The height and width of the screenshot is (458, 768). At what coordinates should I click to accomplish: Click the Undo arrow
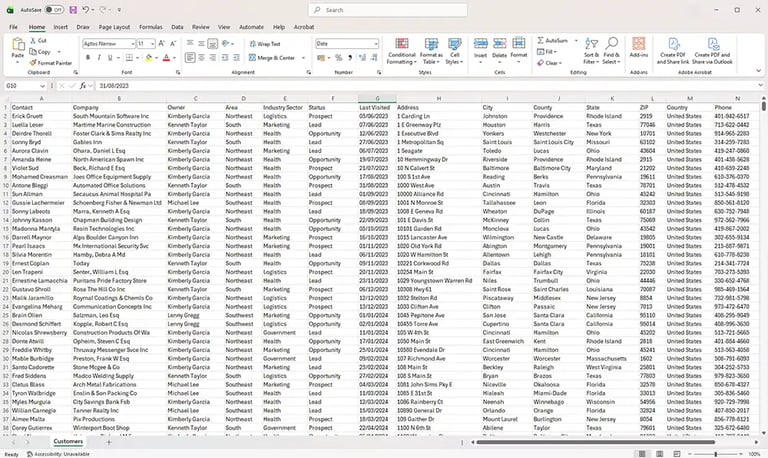[86, 10]
